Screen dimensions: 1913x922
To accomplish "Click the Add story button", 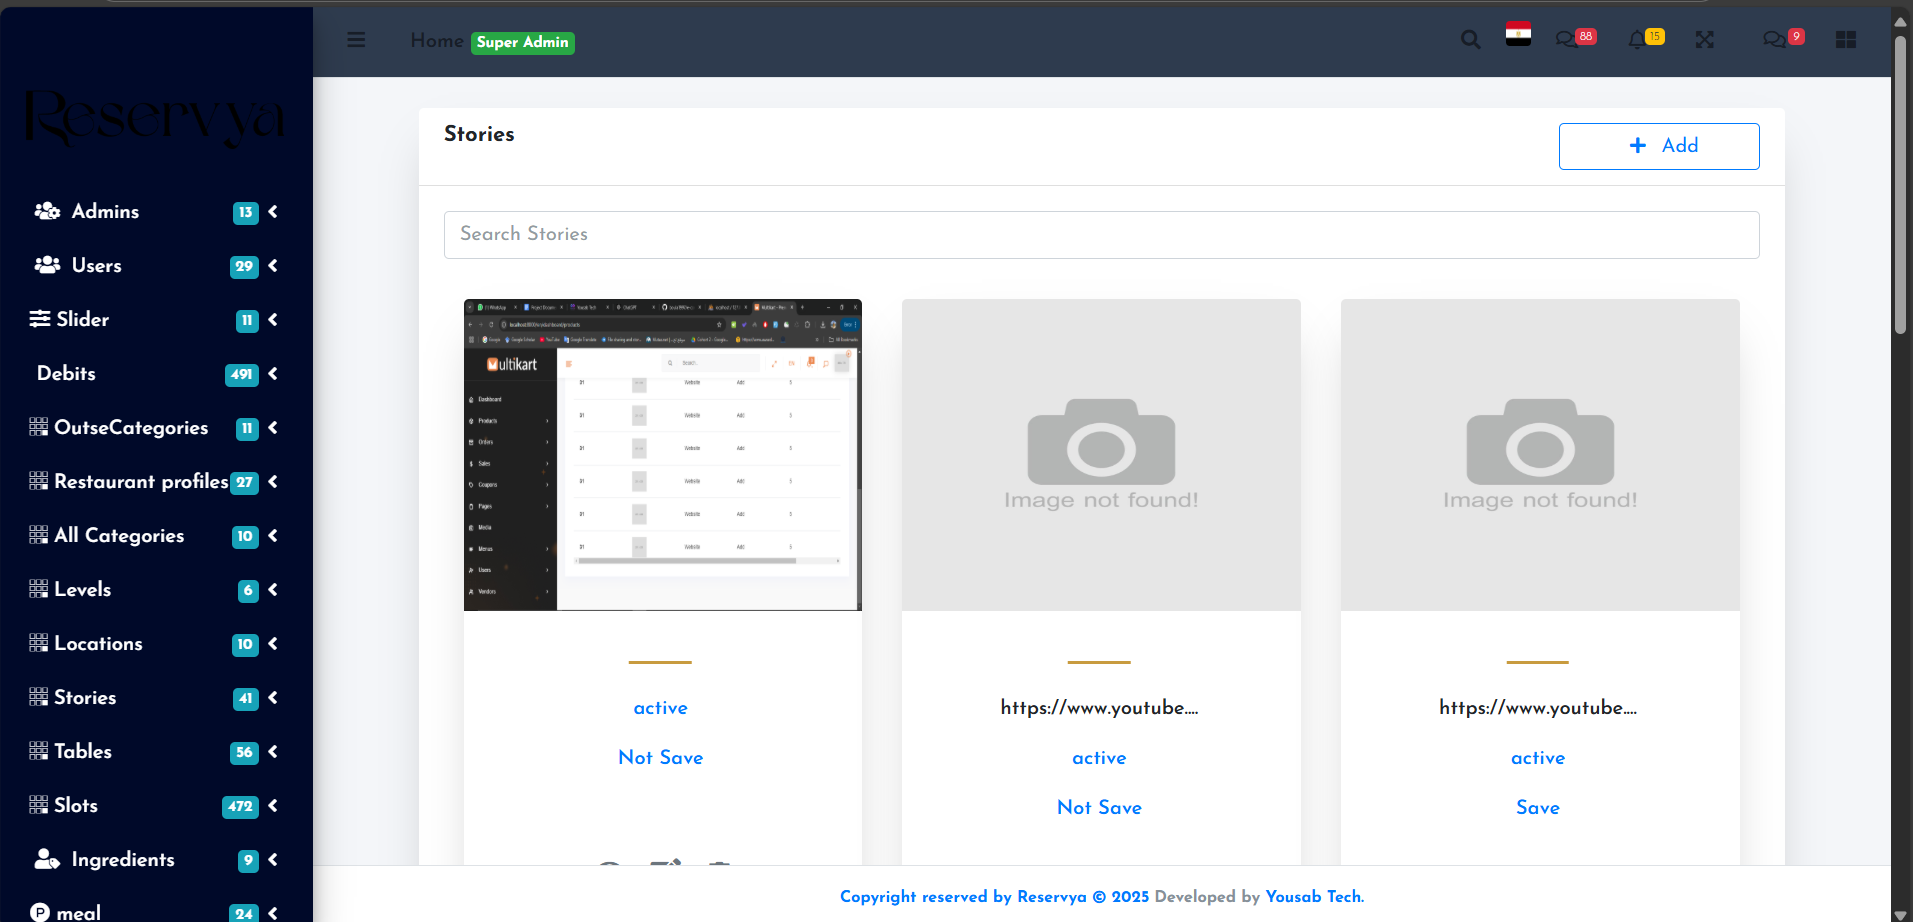I will click(1658, 146).
